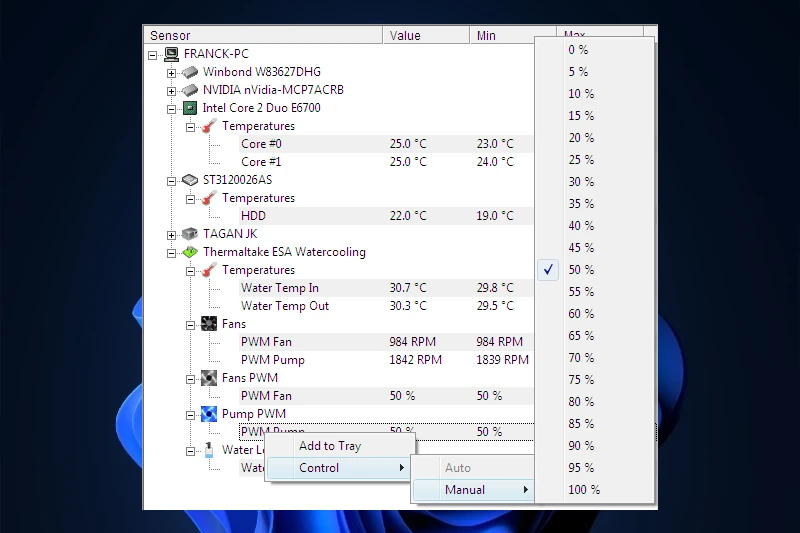Expand the TAGAN JK node
This screenshot has height=533, width=800.
(171, 235)
